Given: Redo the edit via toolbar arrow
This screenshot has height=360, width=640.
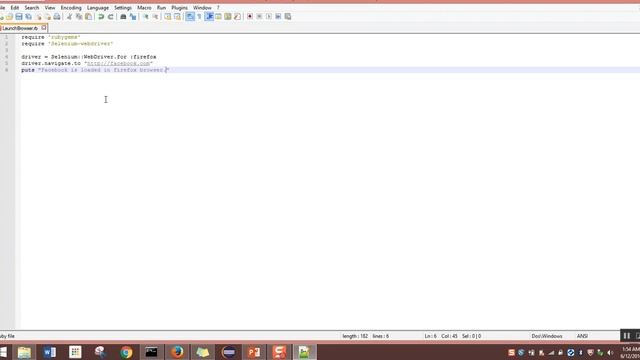Looking at the screenshot, I should pos(110,17).
